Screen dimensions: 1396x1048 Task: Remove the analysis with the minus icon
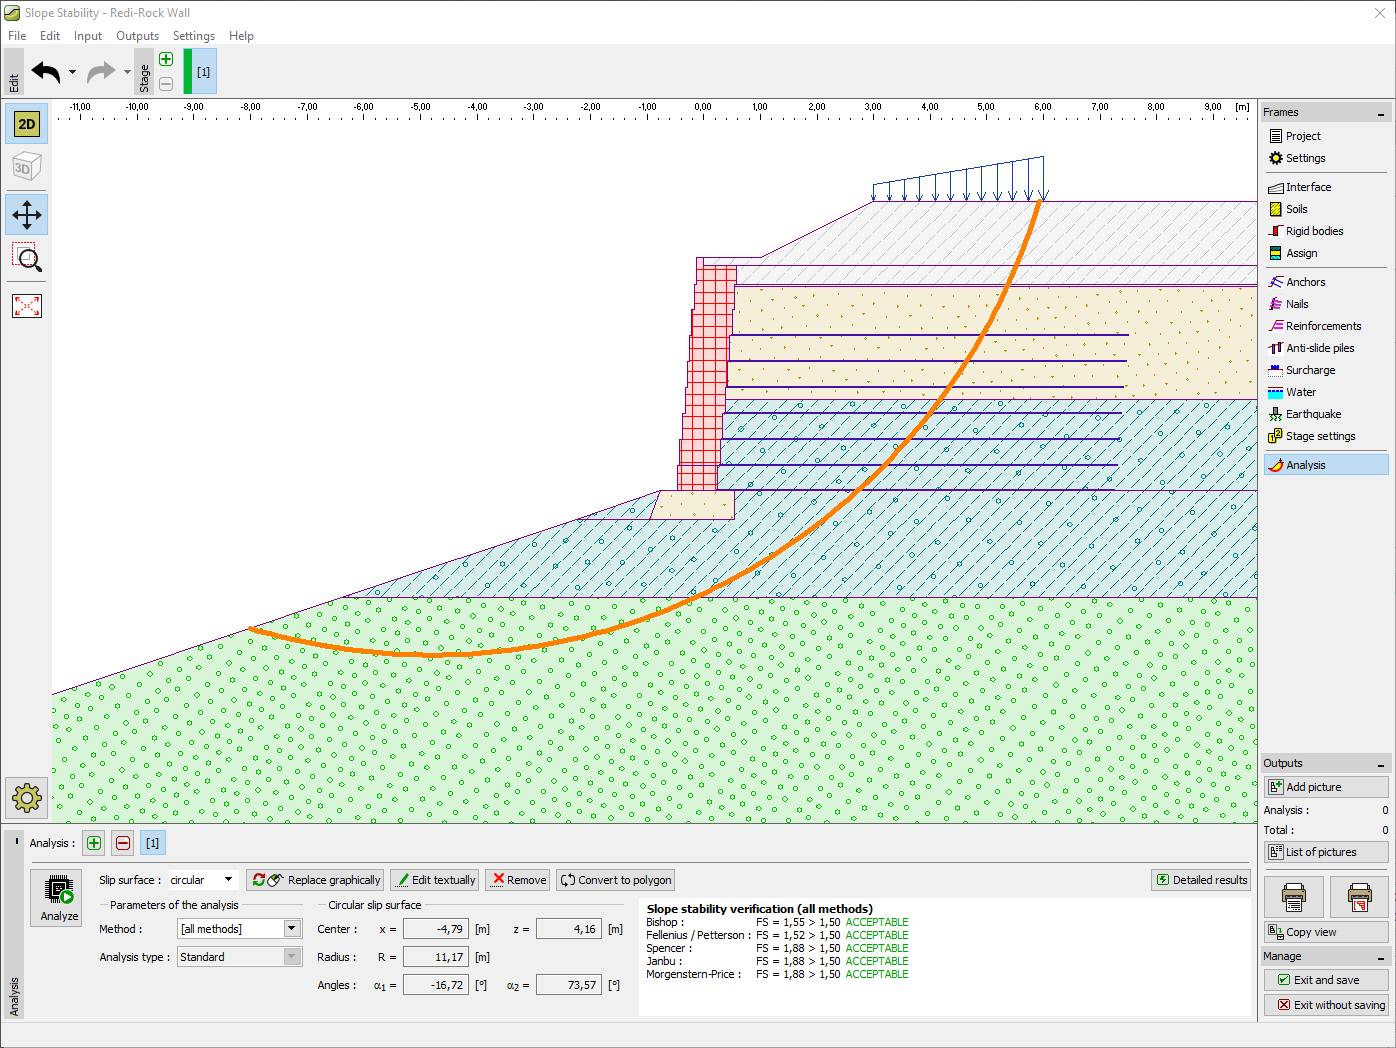(x=122, y=843)
